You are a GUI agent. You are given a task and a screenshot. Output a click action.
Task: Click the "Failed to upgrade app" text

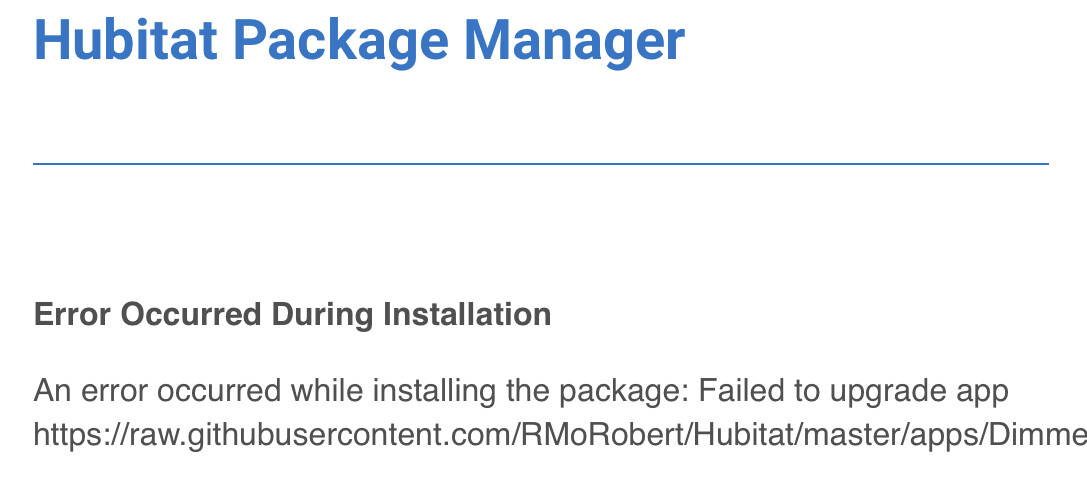853,392
